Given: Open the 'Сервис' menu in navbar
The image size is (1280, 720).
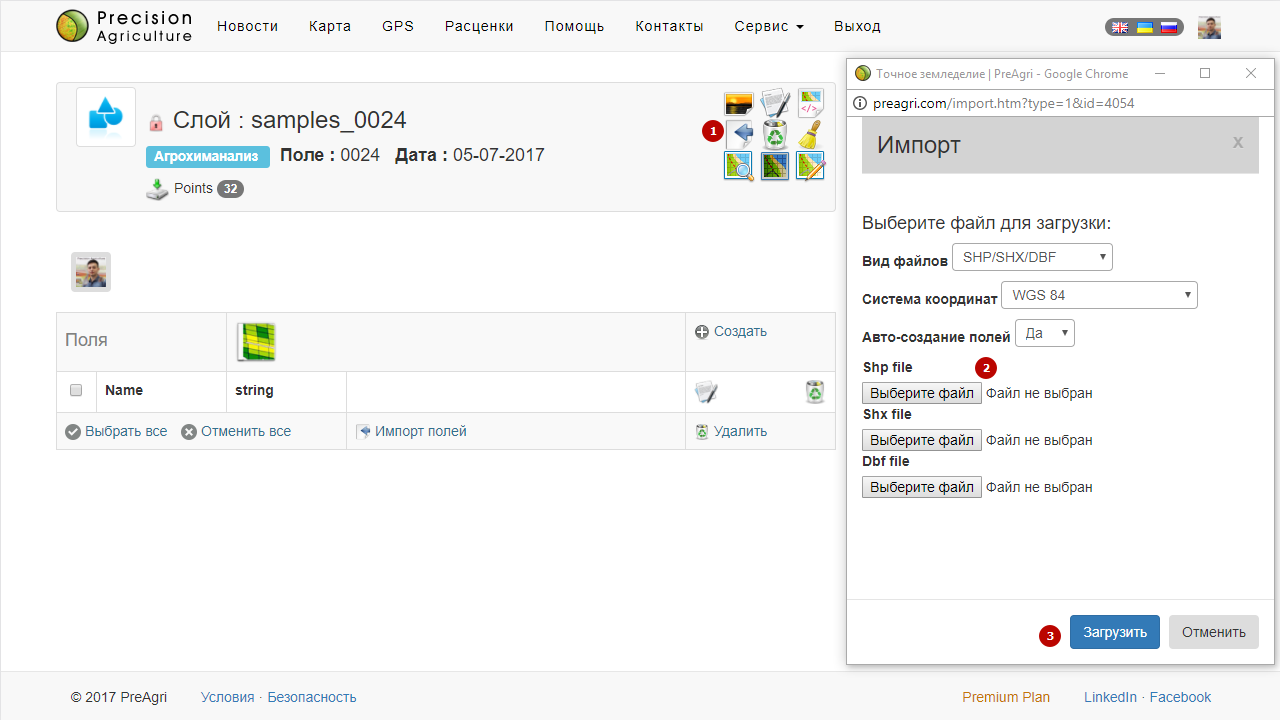Looking at the screenshot, I should coord(768,26).
